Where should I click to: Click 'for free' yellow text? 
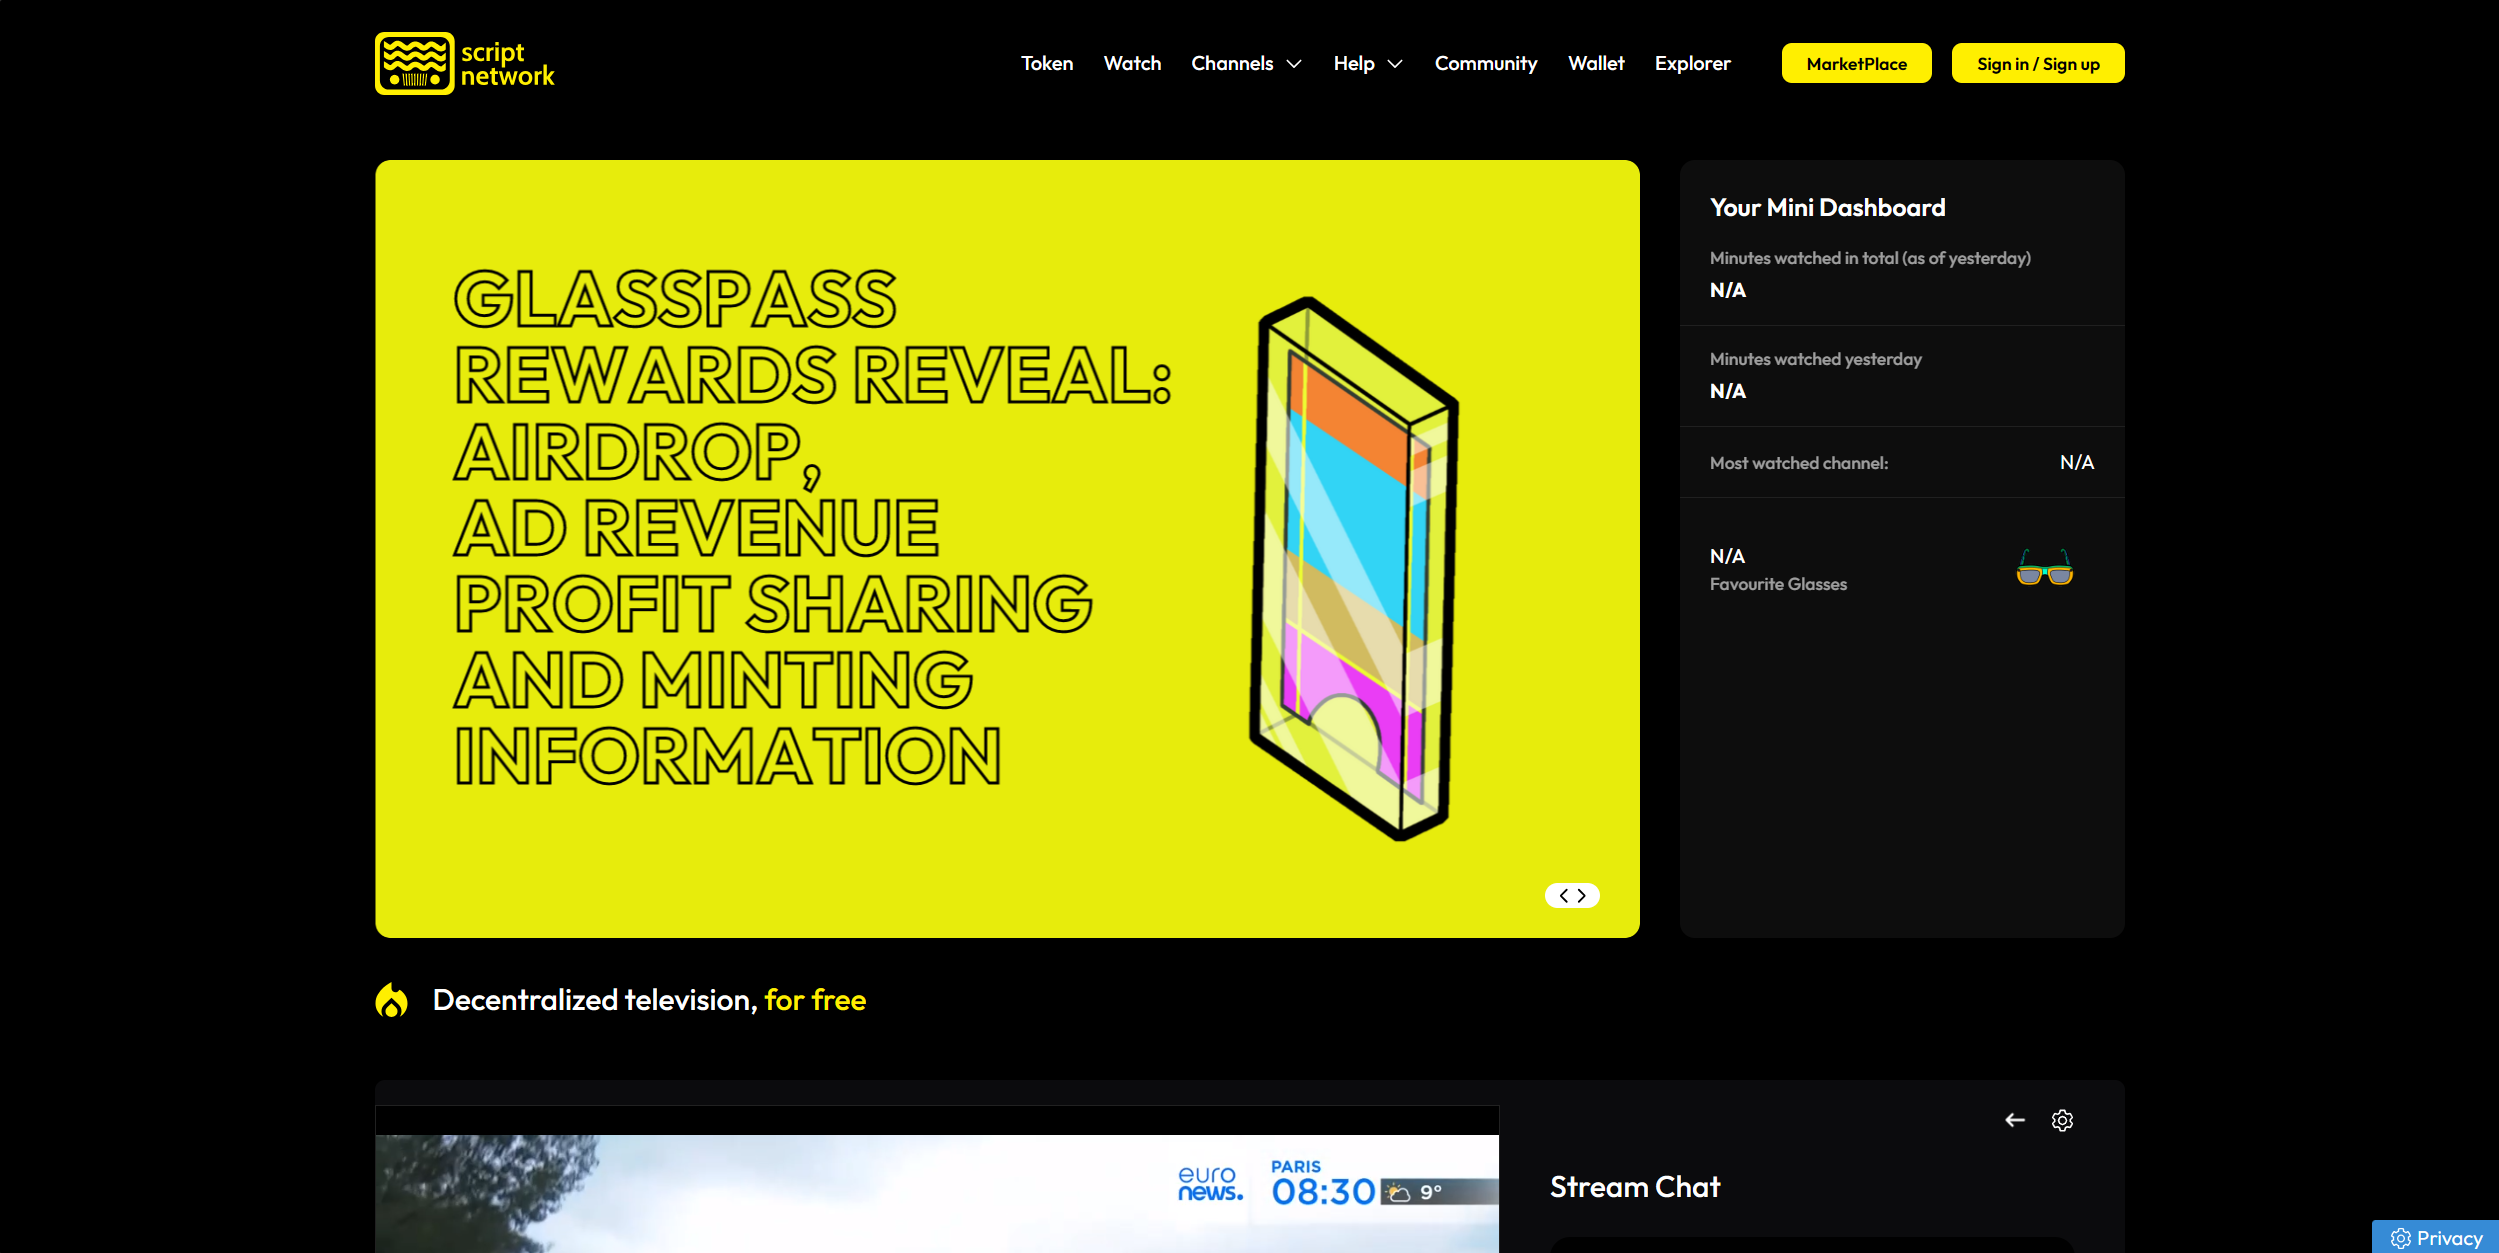[x=815, y=1000]
